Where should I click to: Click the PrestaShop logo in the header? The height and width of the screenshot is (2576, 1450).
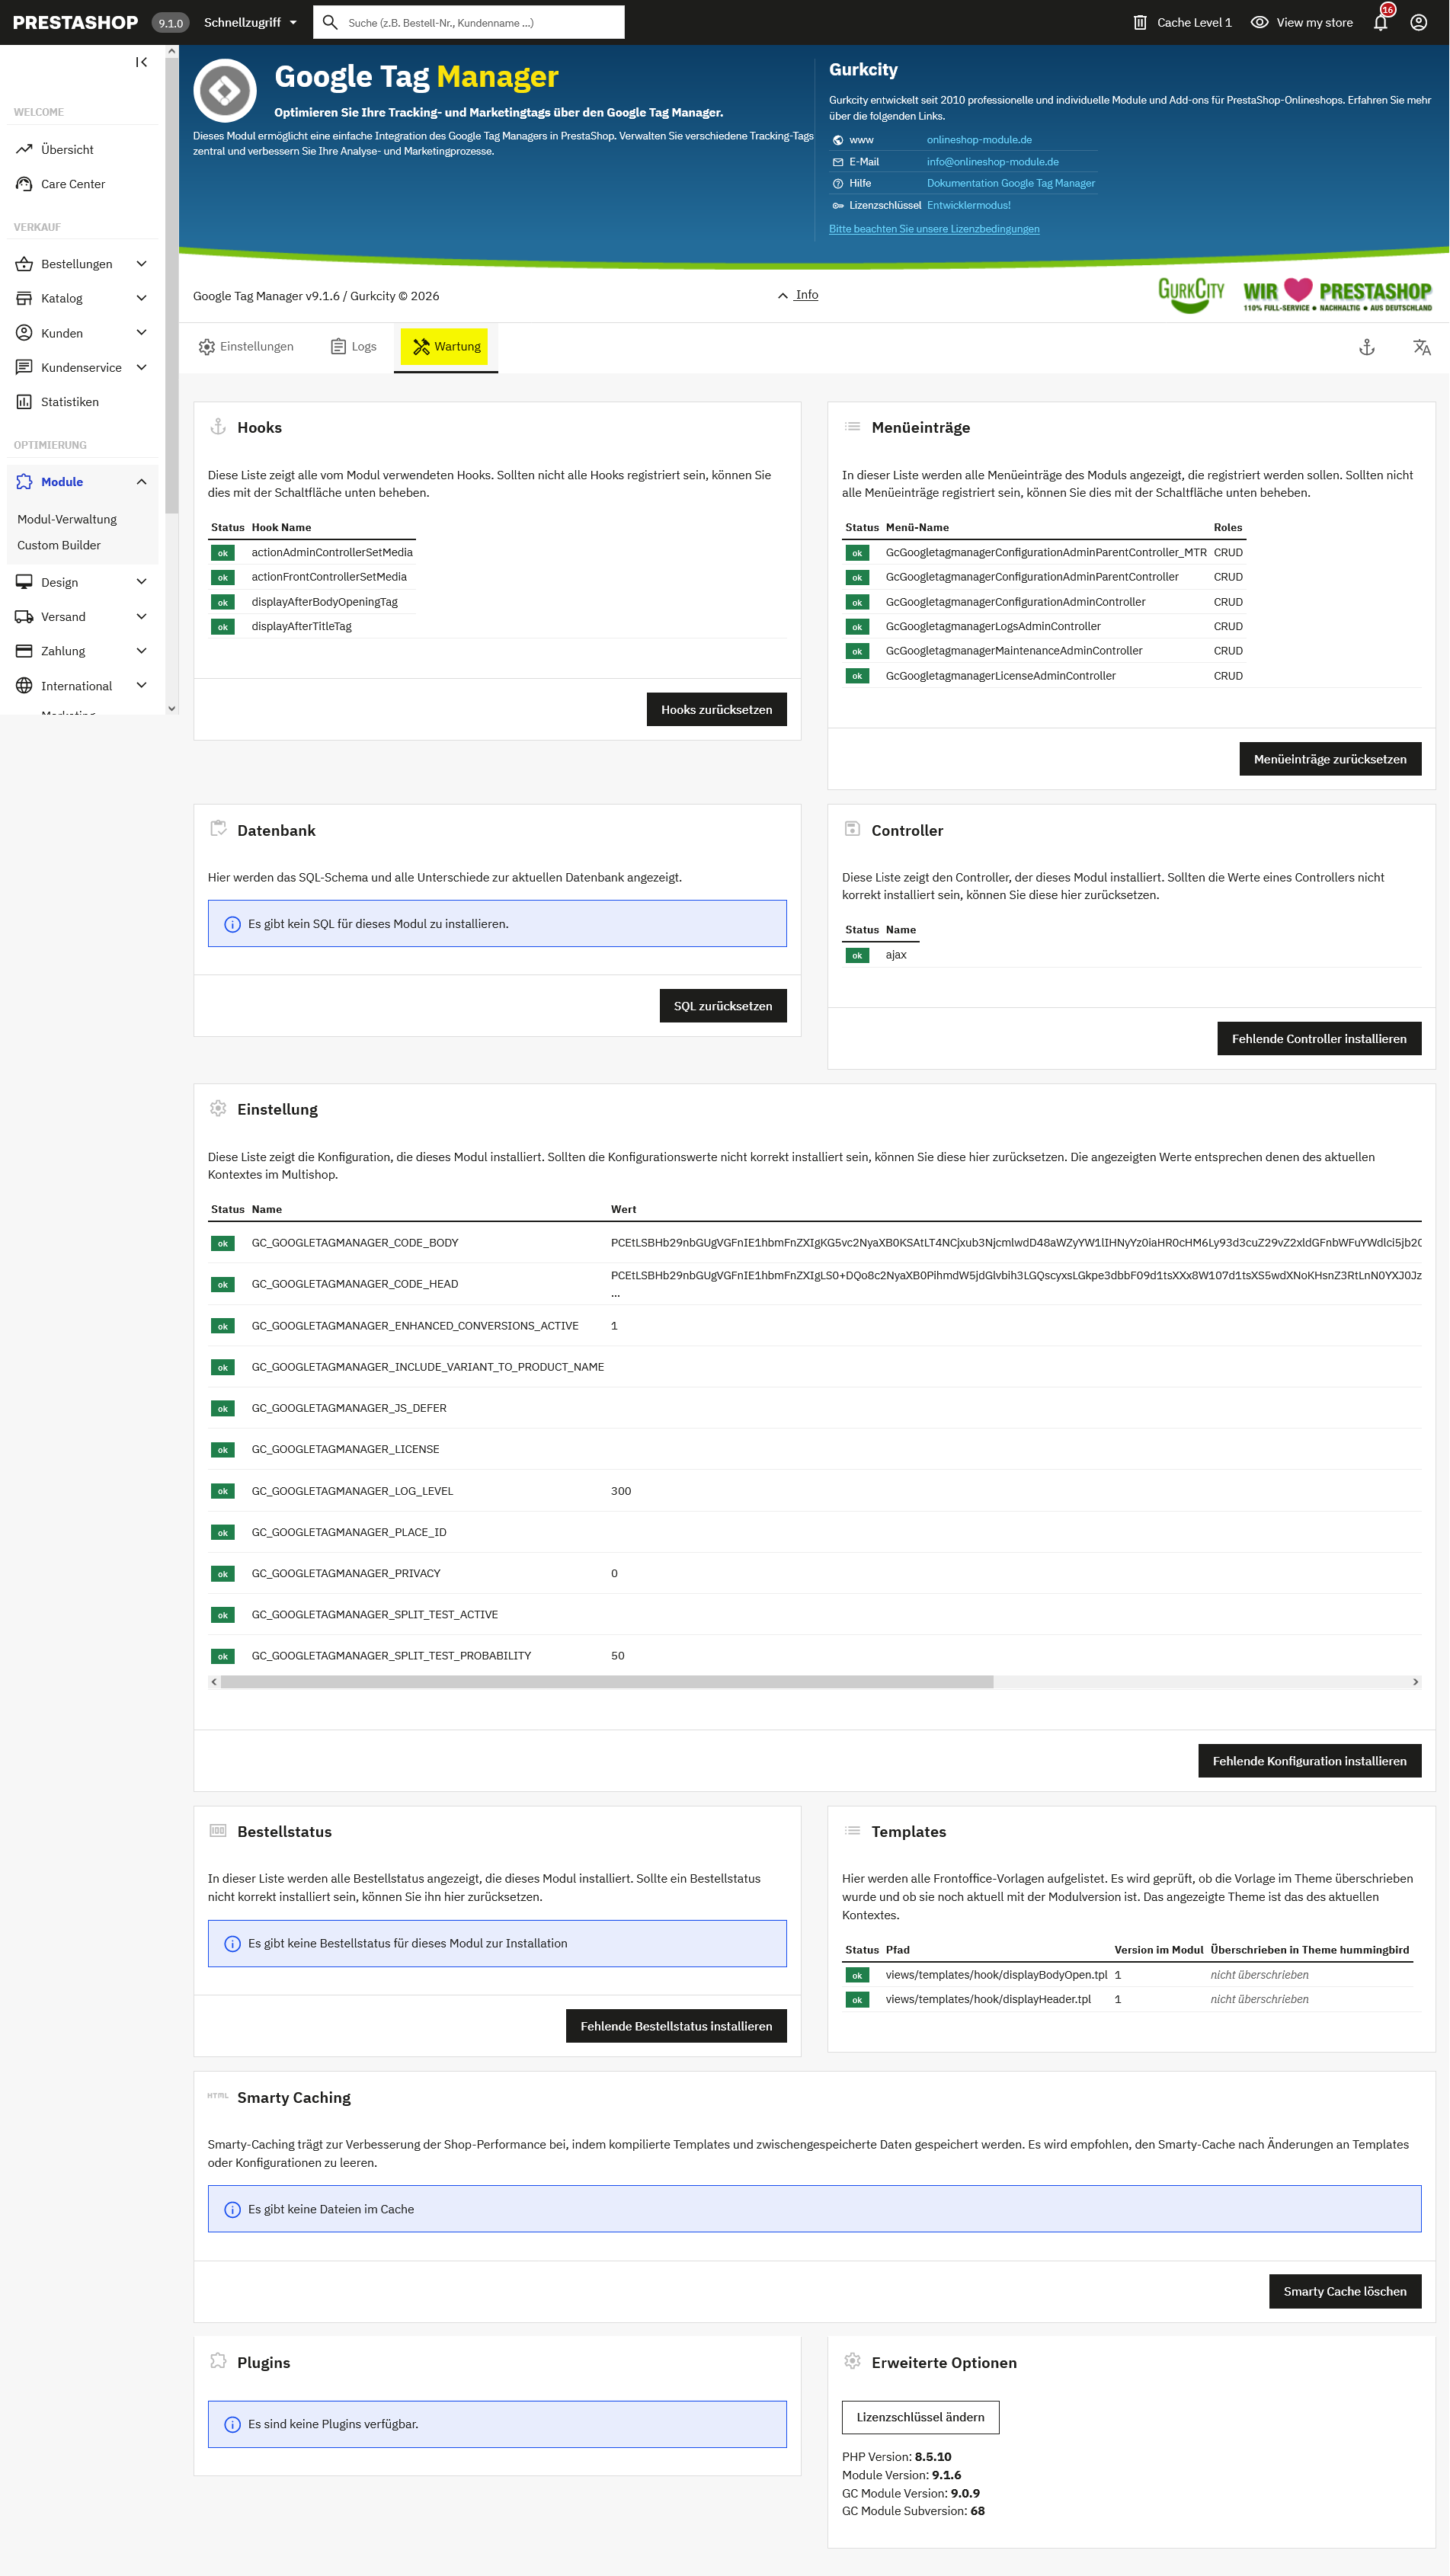coord(76,22)
